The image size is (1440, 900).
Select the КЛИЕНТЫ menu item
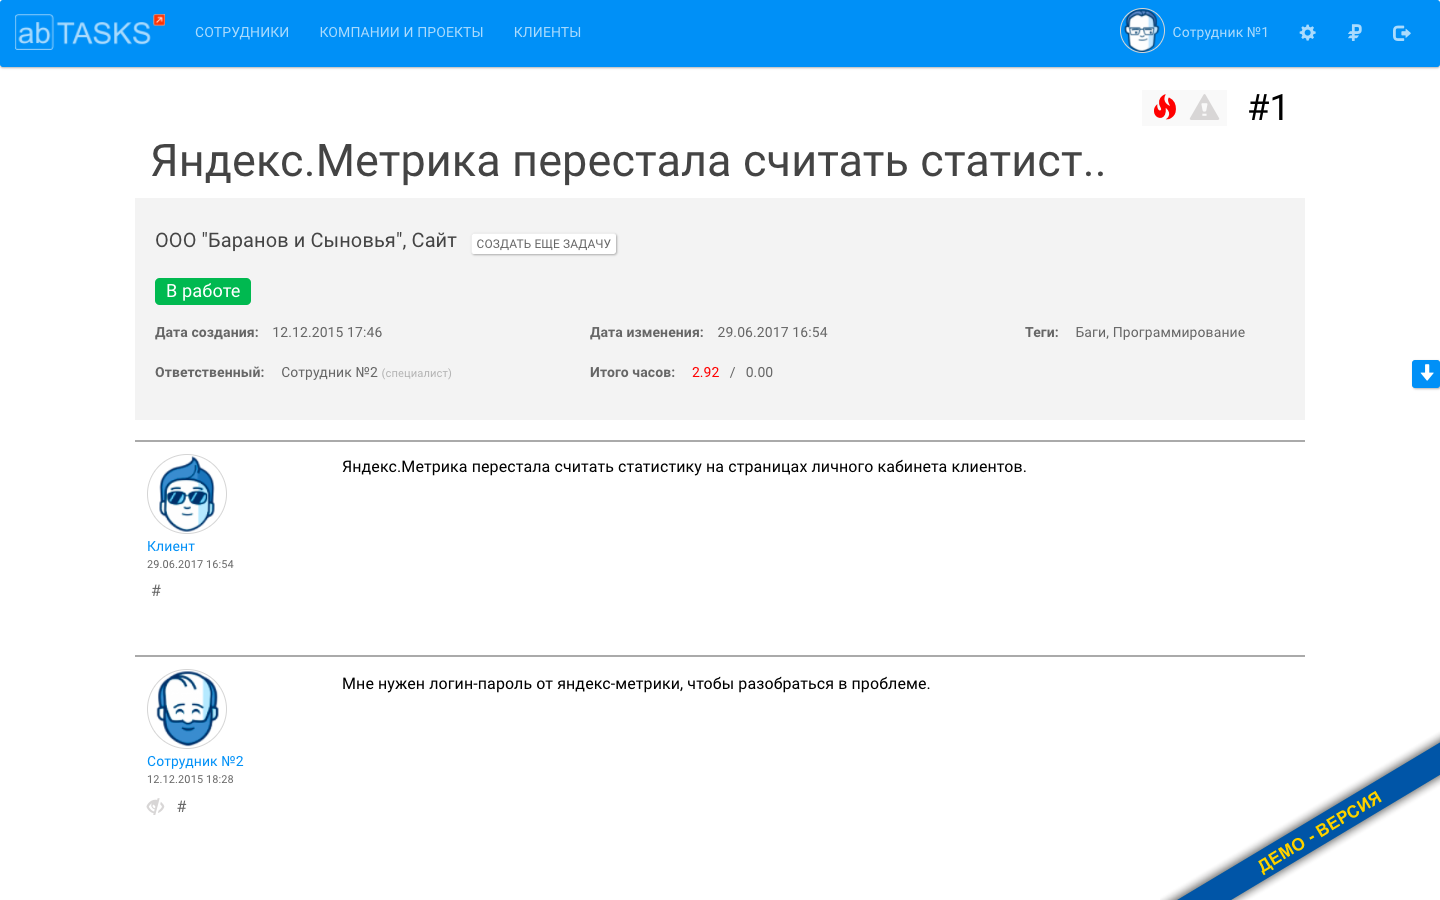tap(546, 31)
